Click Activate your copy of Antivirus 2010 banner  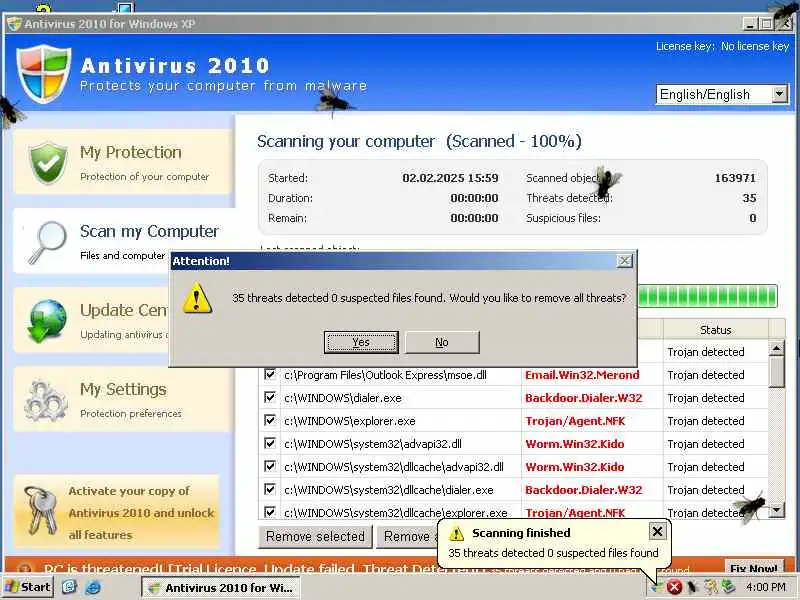[117, 512]
